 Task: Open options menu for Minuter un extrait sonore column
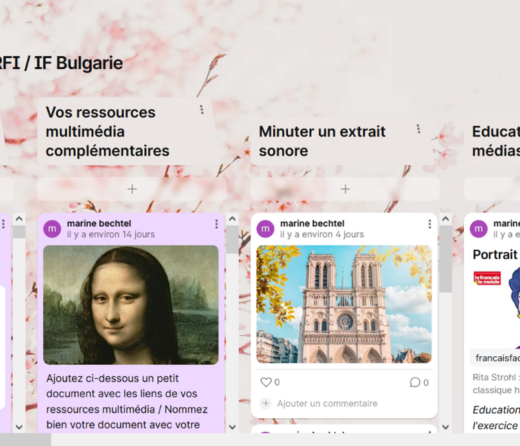tap(418, 129)
